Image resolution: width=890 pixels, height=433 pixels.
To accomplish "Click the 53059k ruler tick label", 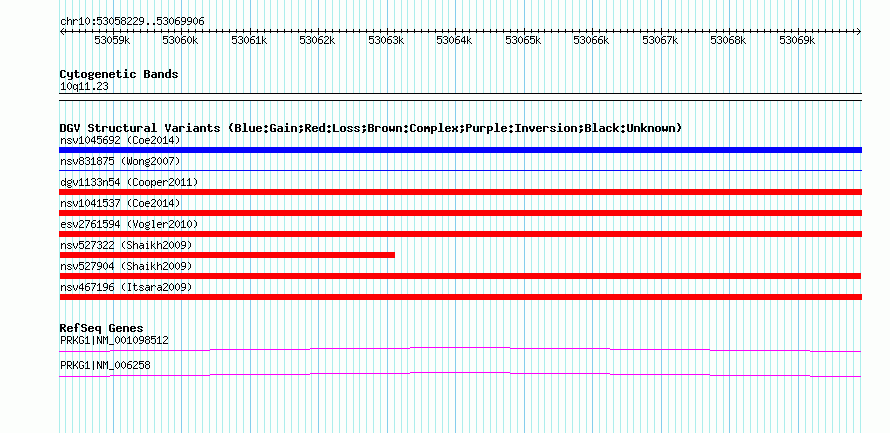I will (112, 40).
